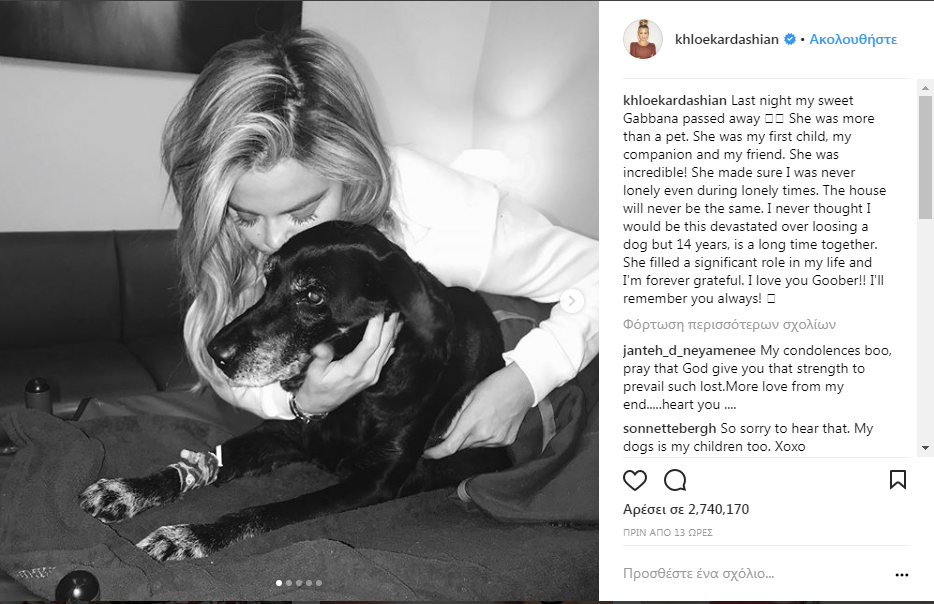The height and width of the screenshot is (604, 934).
Task: Follow account via Ακολουθήστε link
Action: pyautogui.click(x=853, y=39)
